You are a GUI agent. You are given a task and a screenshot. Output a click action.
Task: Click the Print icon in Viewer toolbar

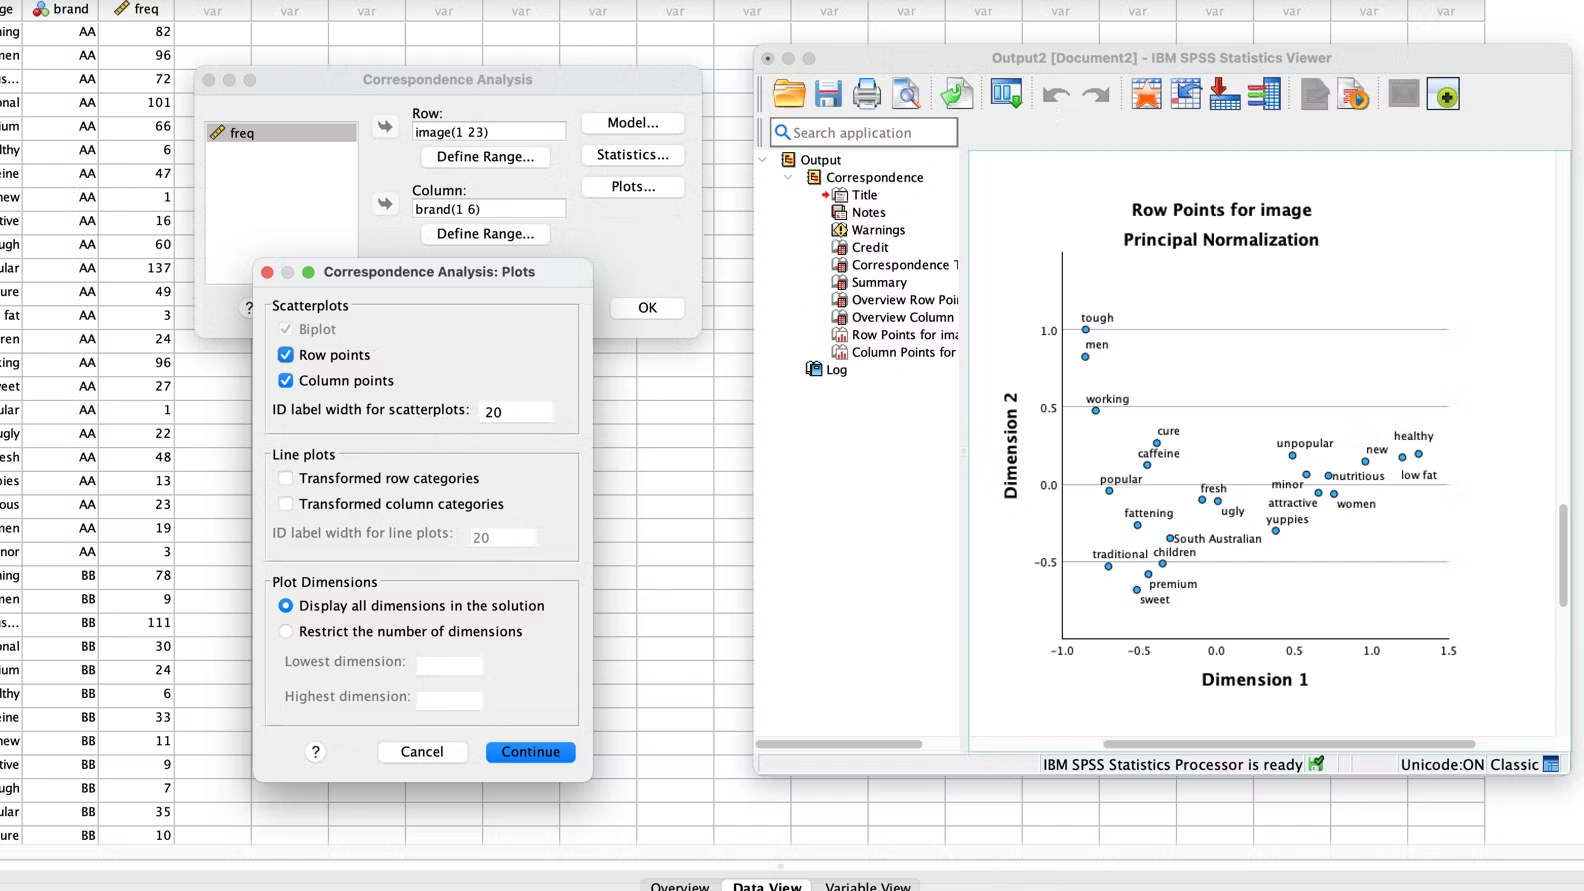[x=867, y=94]
